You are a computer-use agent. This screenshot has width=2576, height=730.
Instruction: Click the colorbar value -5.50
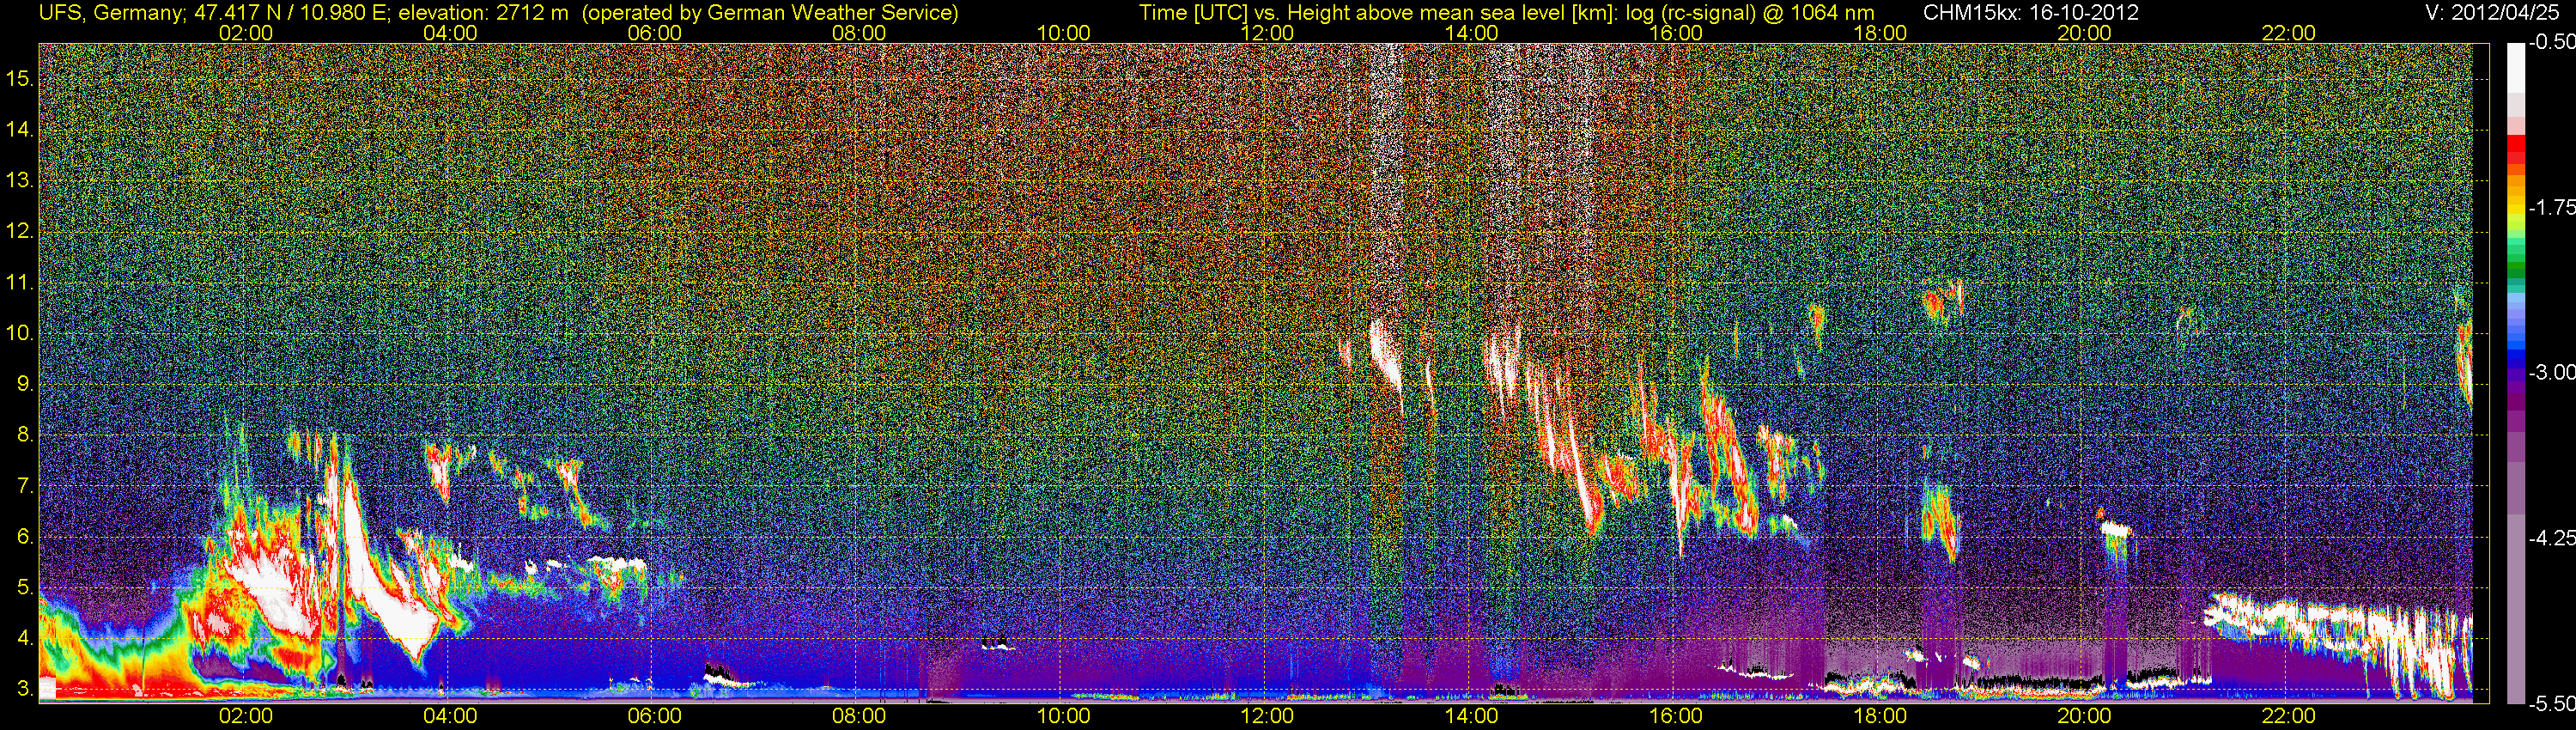[2551, 703]
